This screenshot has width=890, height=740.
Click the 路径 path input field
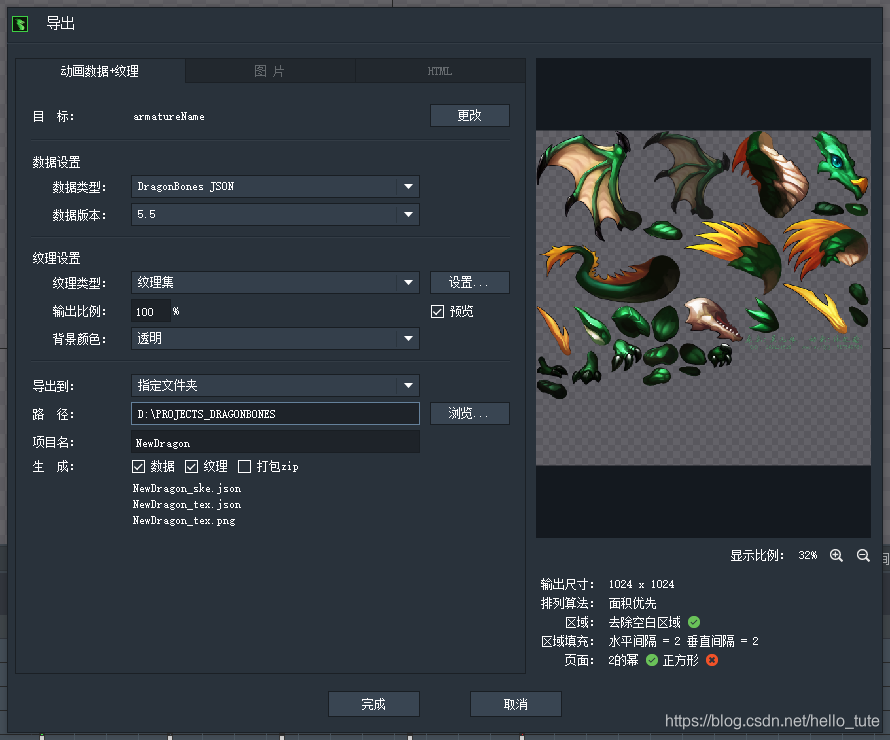point(275,414)
